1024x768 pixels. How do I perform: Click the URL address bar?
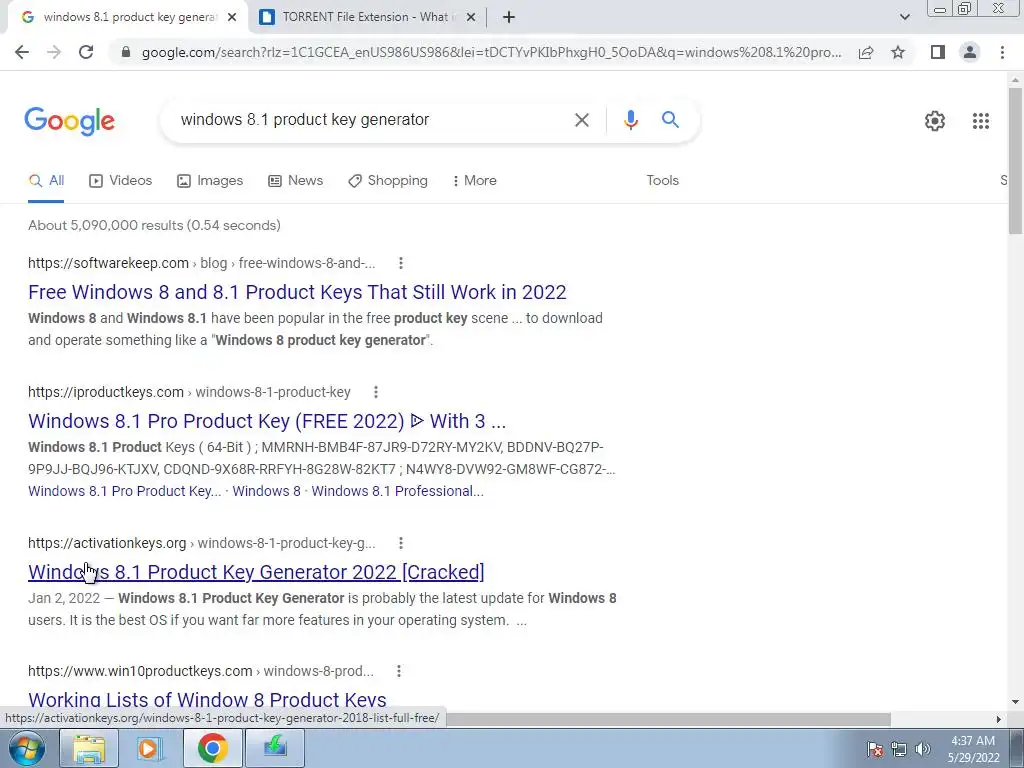[491, 52]
